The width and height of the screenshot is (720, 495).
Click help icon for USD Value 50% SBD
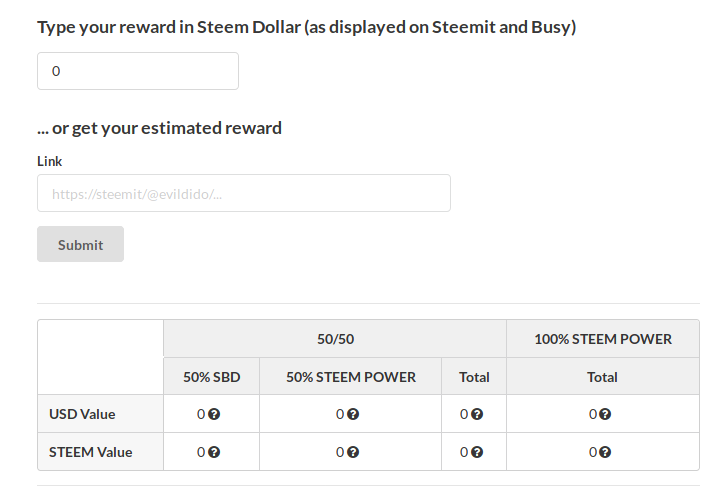[214, 414]
